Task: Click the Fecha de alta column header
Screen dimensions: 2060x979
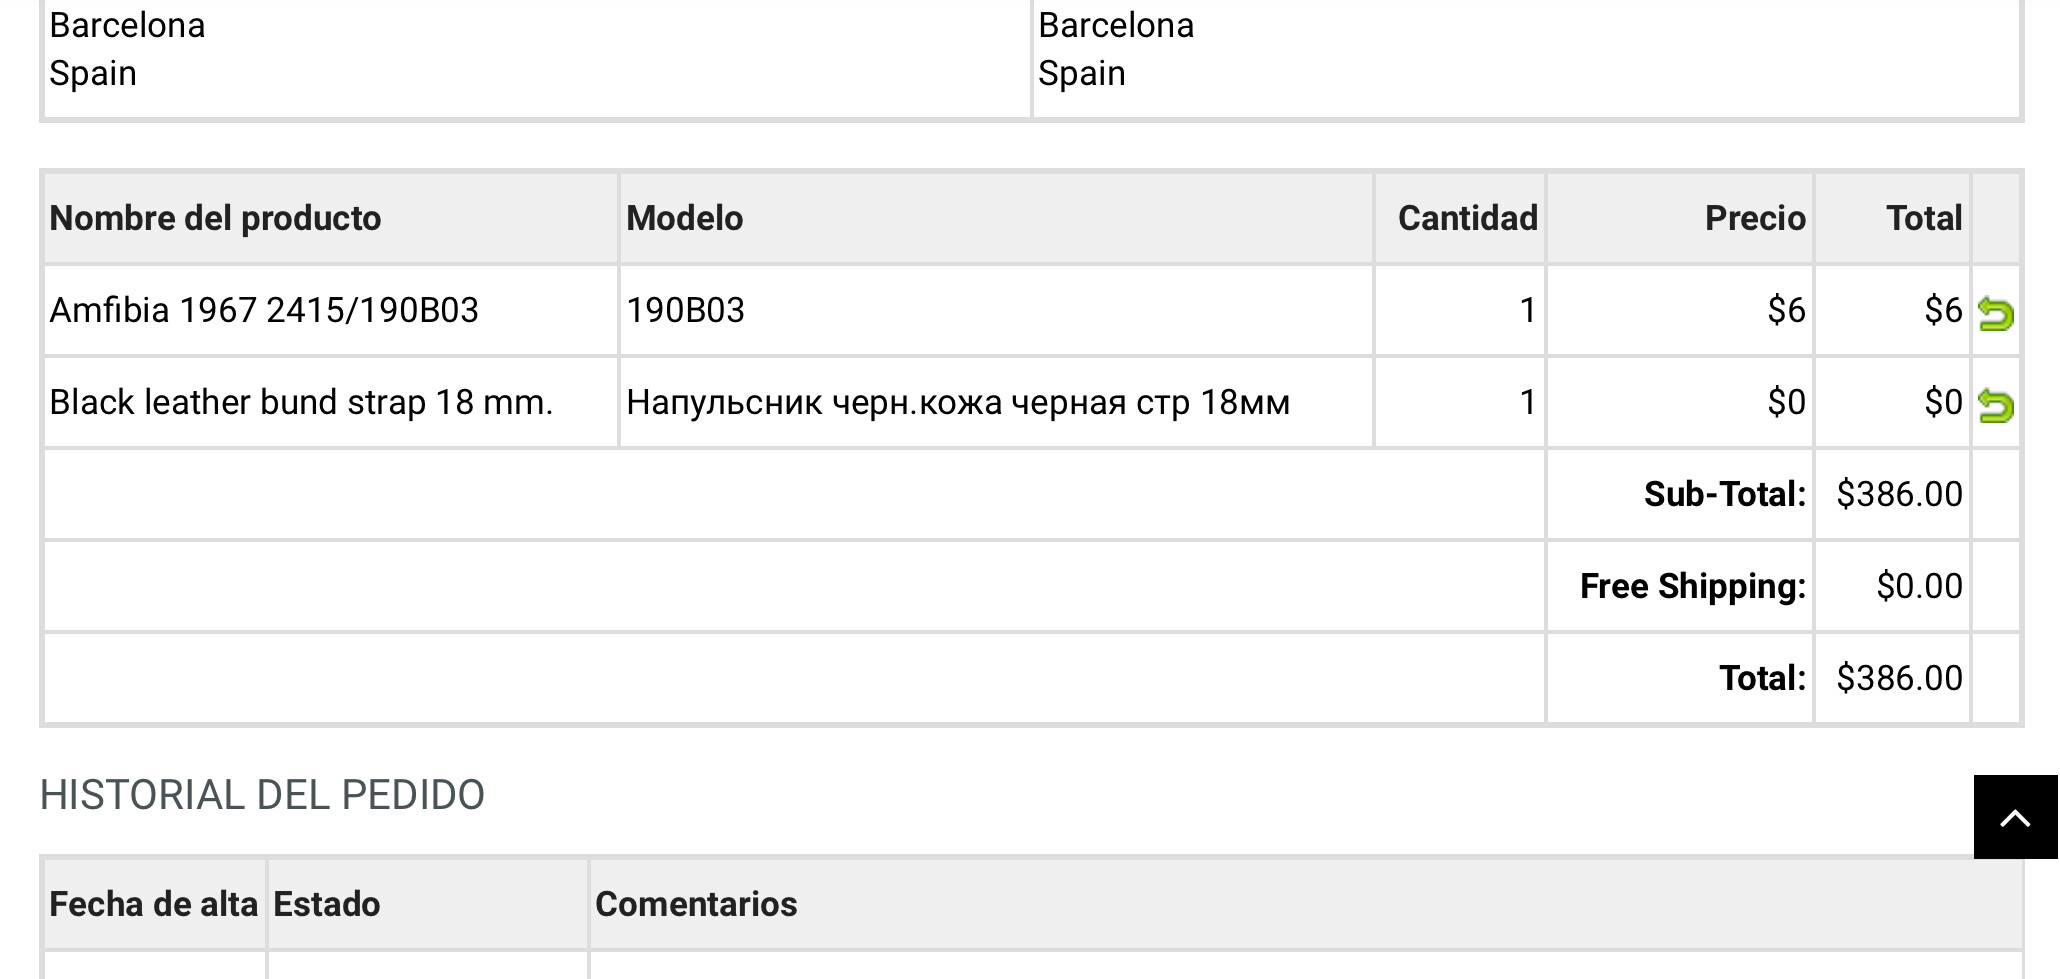Action: 153,905
